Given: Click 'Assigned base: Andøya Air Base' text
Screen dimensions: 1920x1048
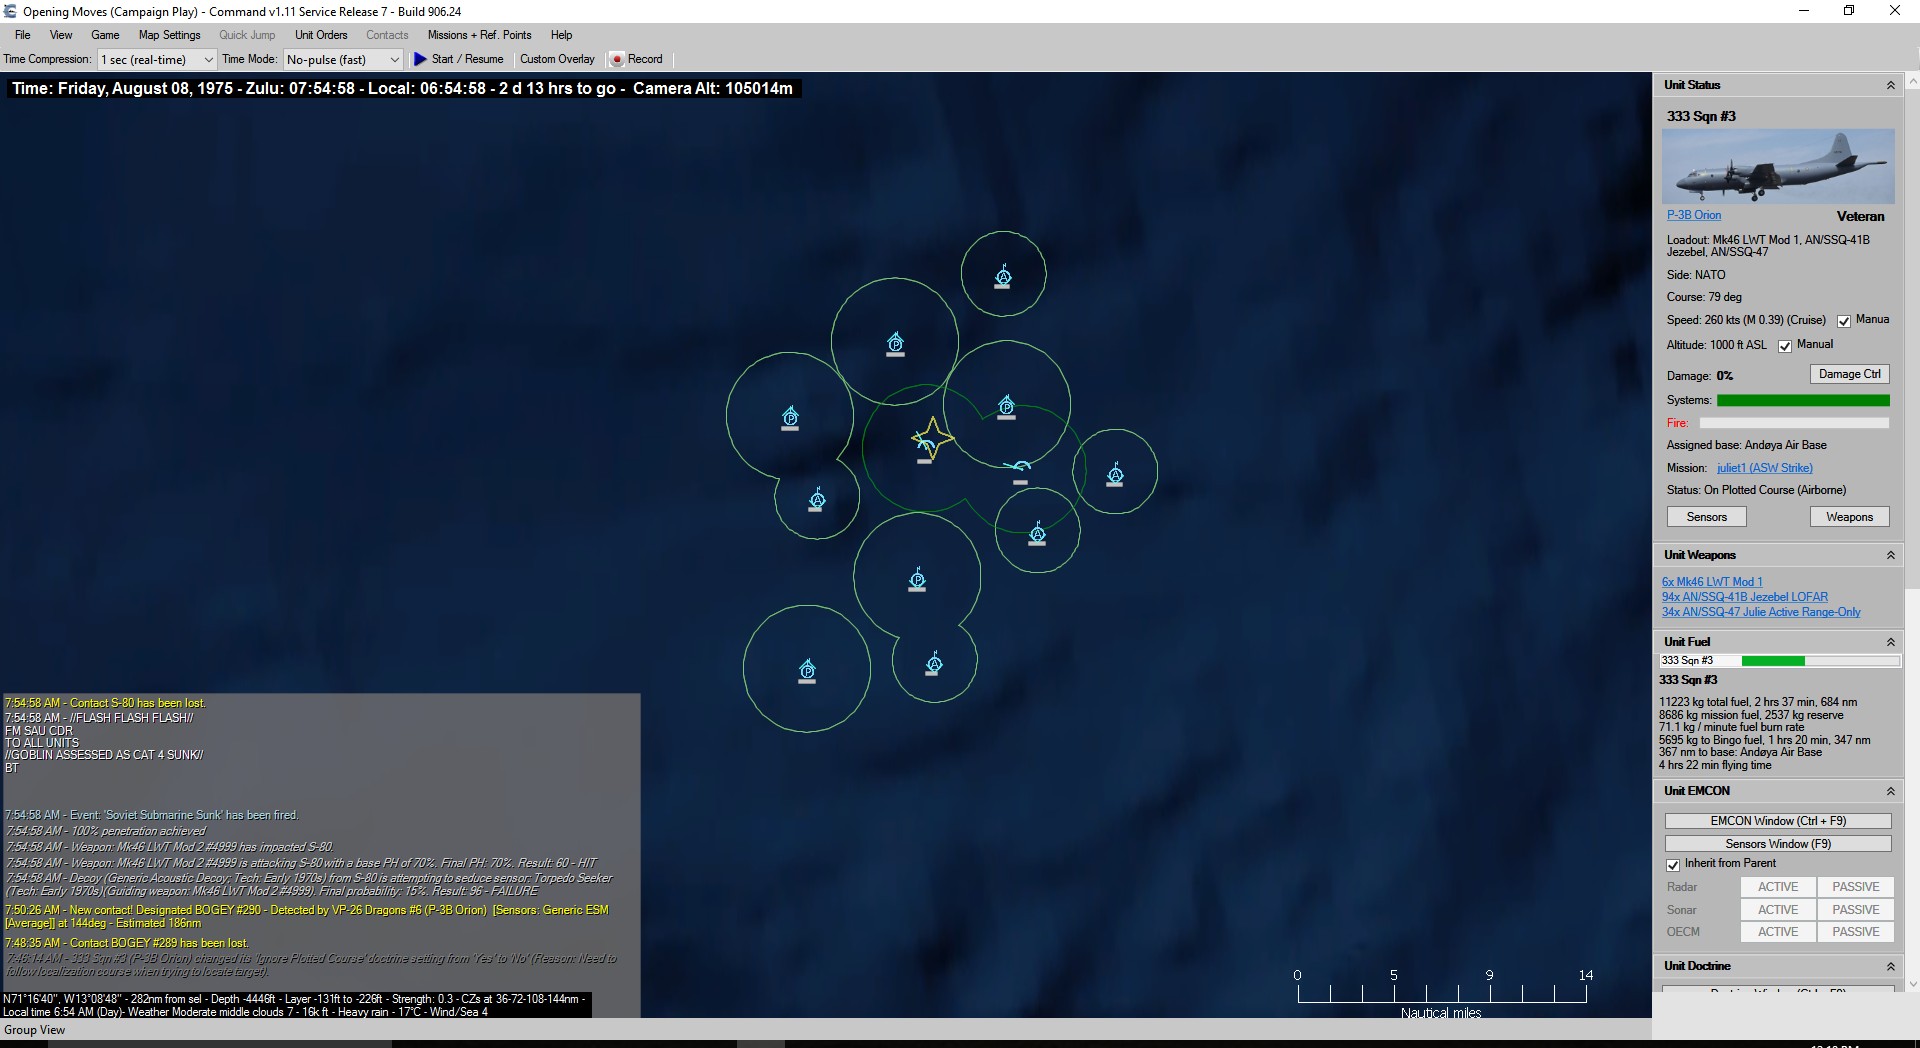Looking at the screenshot, I should pyautogui.click(x=1746, y=445).
